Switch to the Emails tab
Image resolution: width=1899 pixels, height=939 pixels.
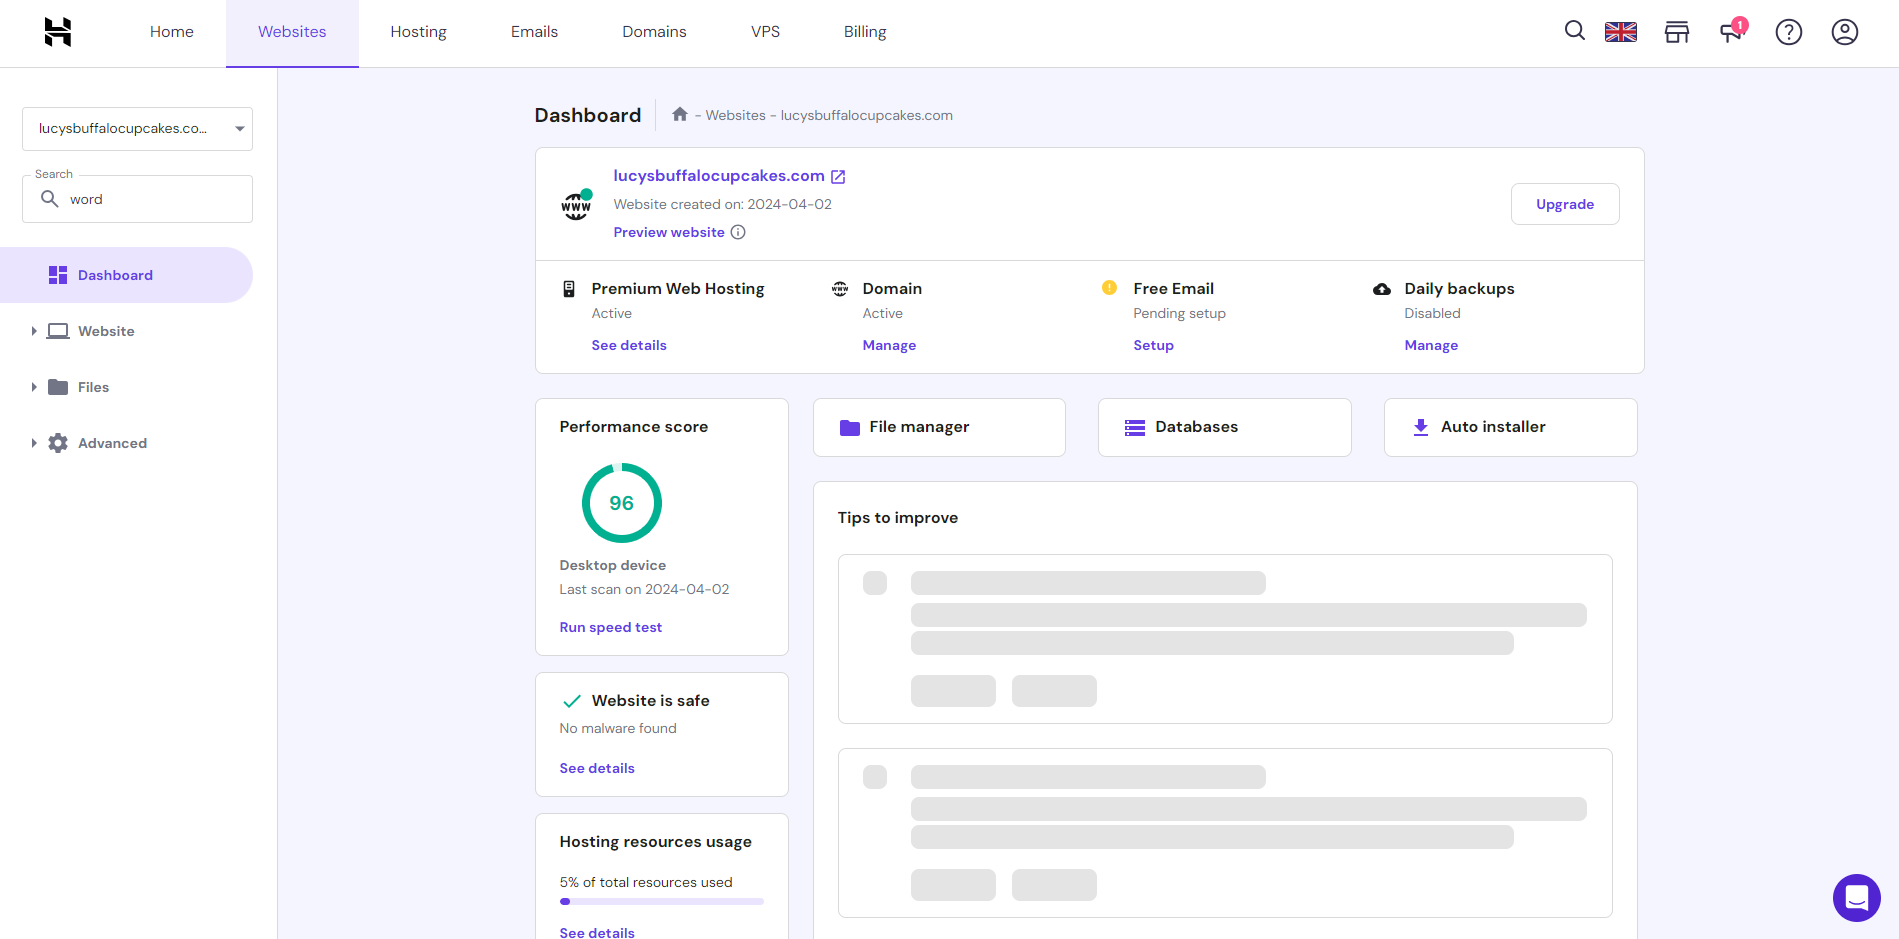tap(534, 32)
